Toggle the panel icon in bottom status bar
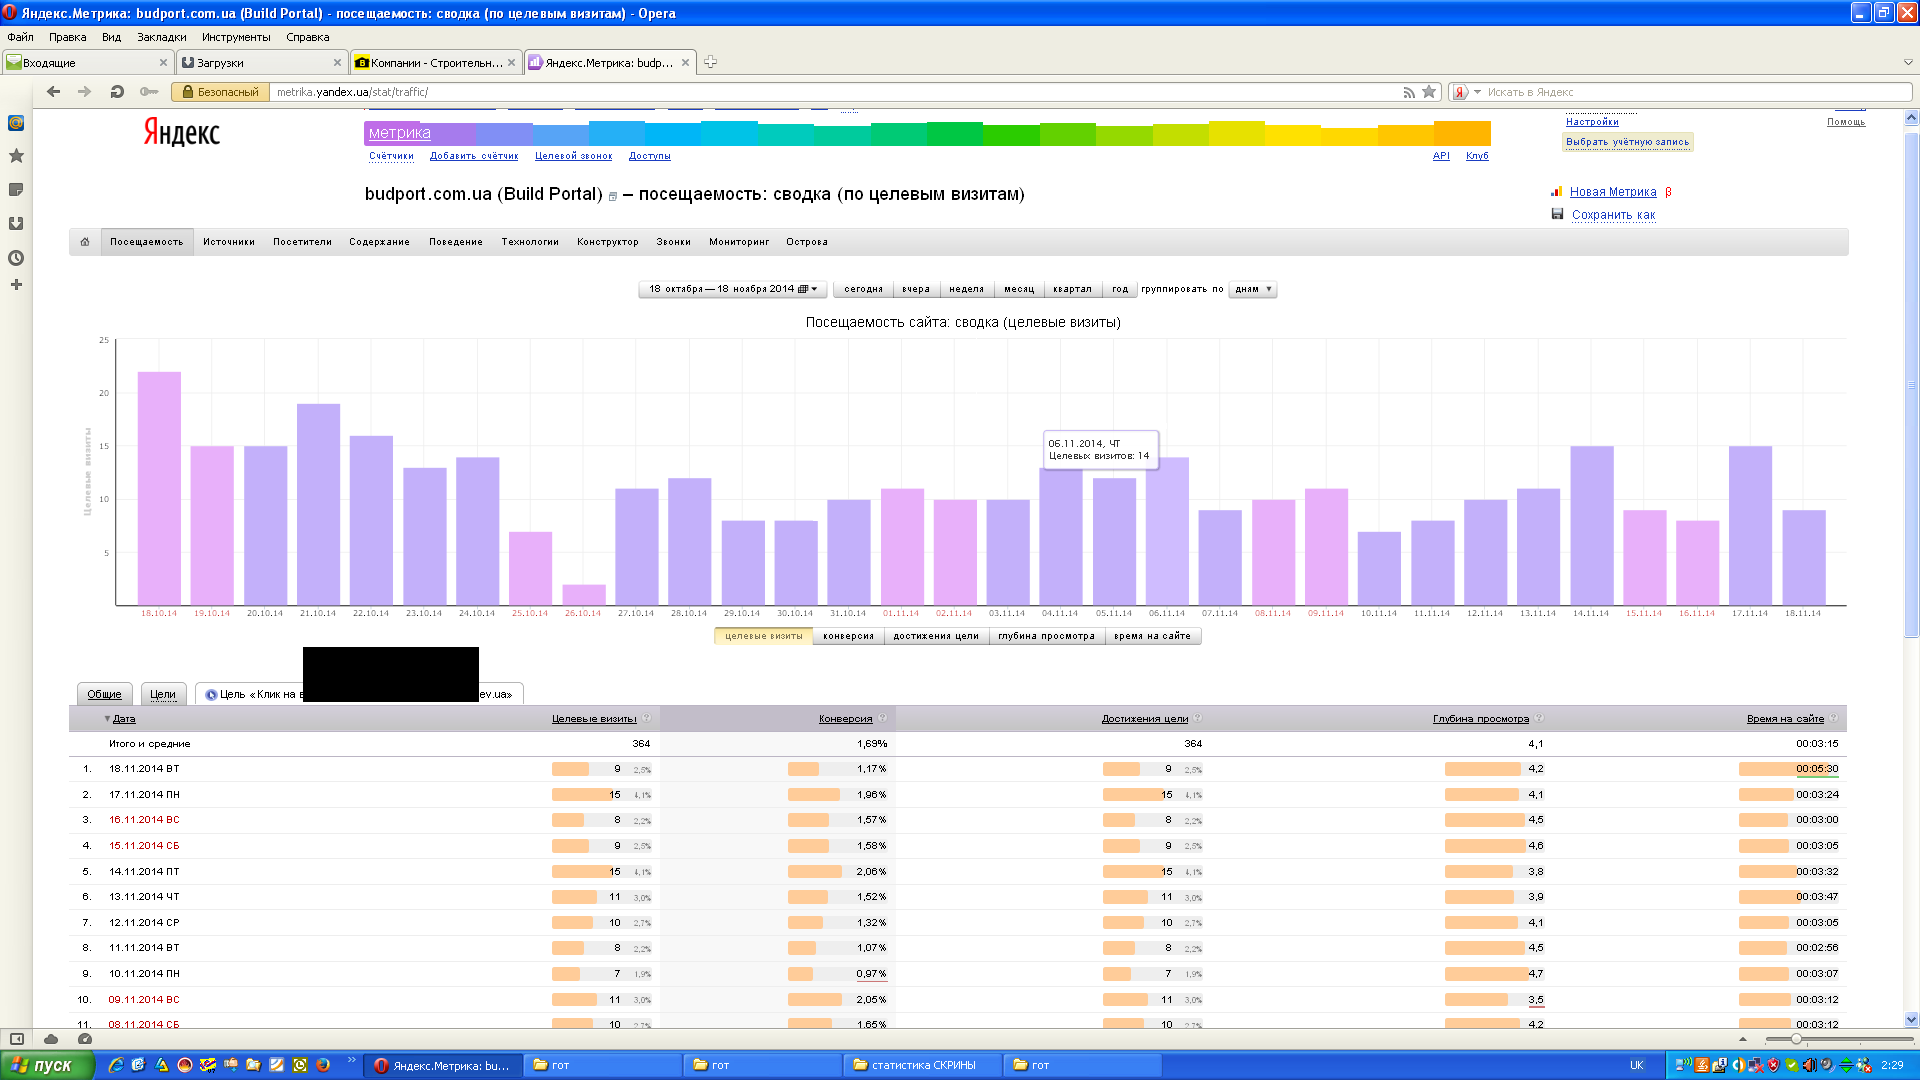 click(17, 1039)
